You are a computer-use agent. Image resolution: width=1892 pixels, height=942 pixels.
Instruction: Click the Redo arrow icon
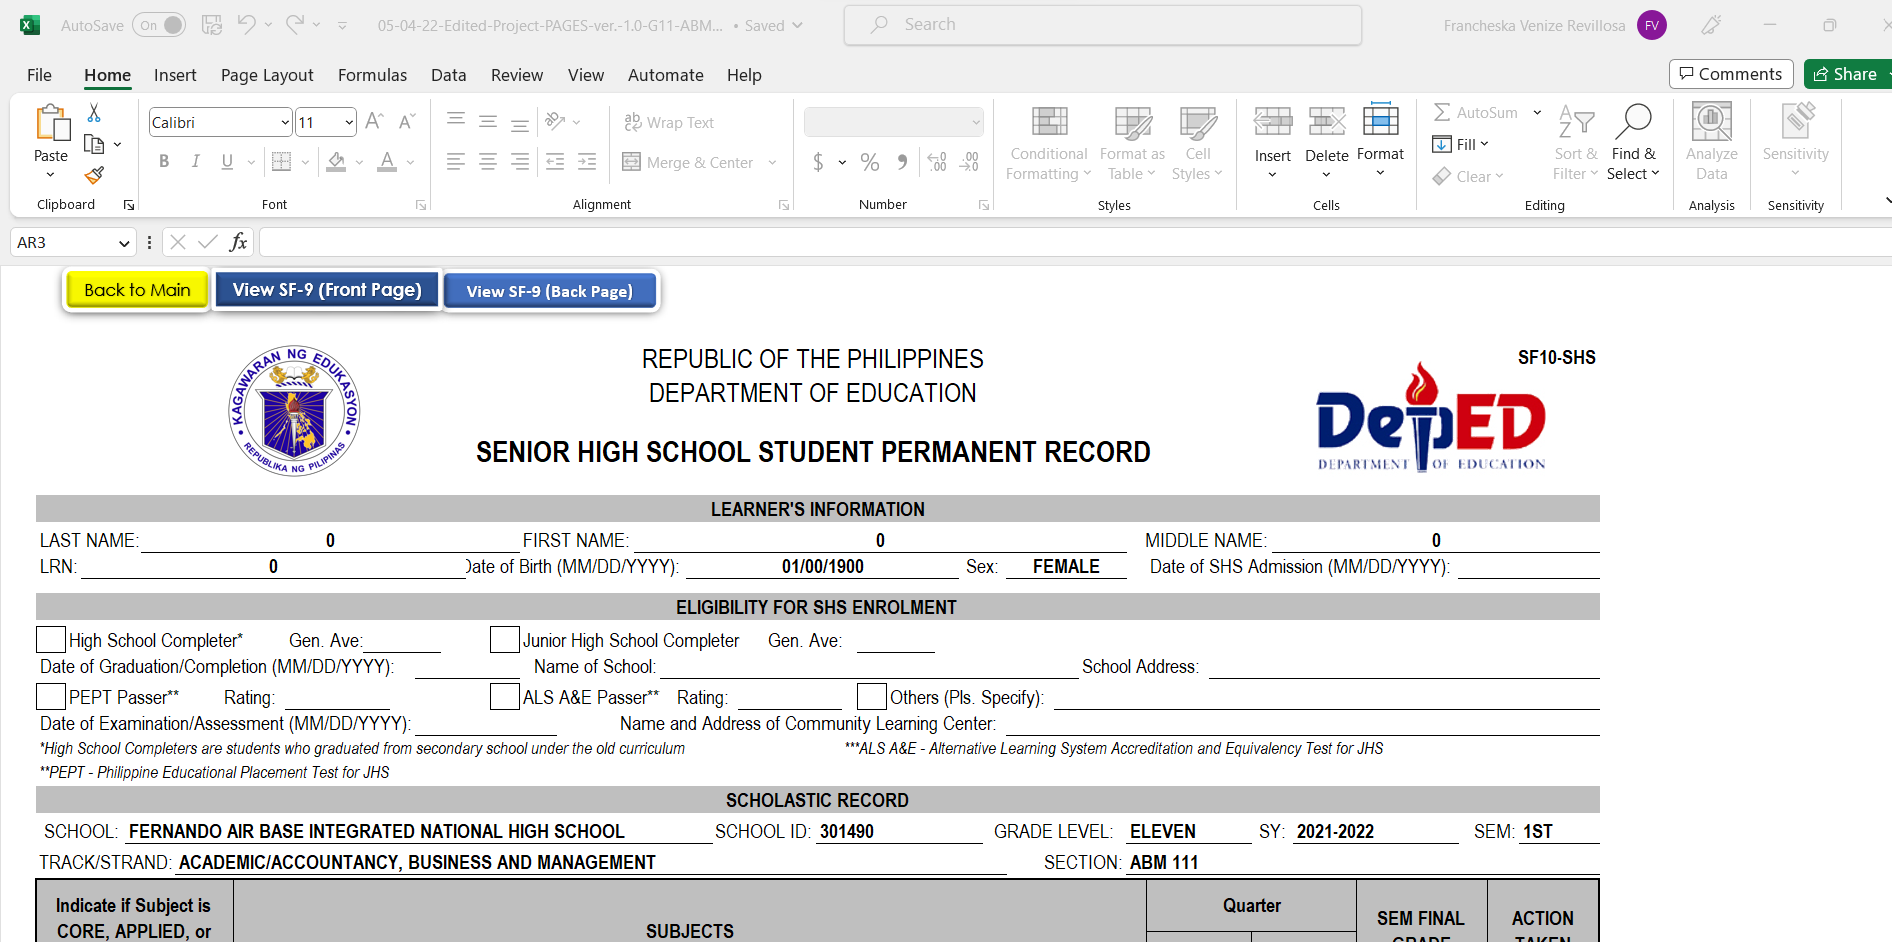pos(295,25)
